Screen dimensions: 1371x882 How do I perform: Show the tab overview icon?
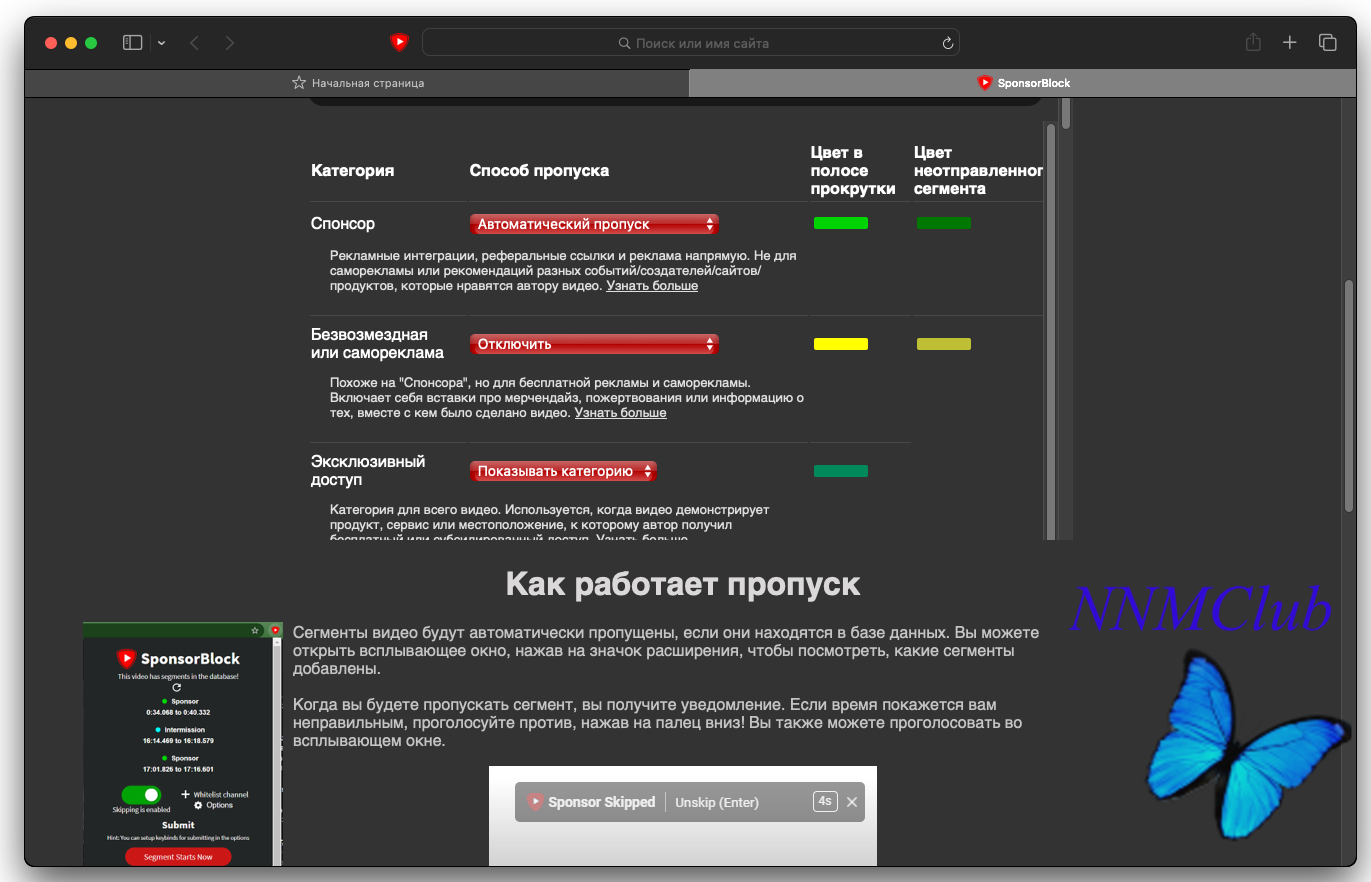coord(1328,42)
